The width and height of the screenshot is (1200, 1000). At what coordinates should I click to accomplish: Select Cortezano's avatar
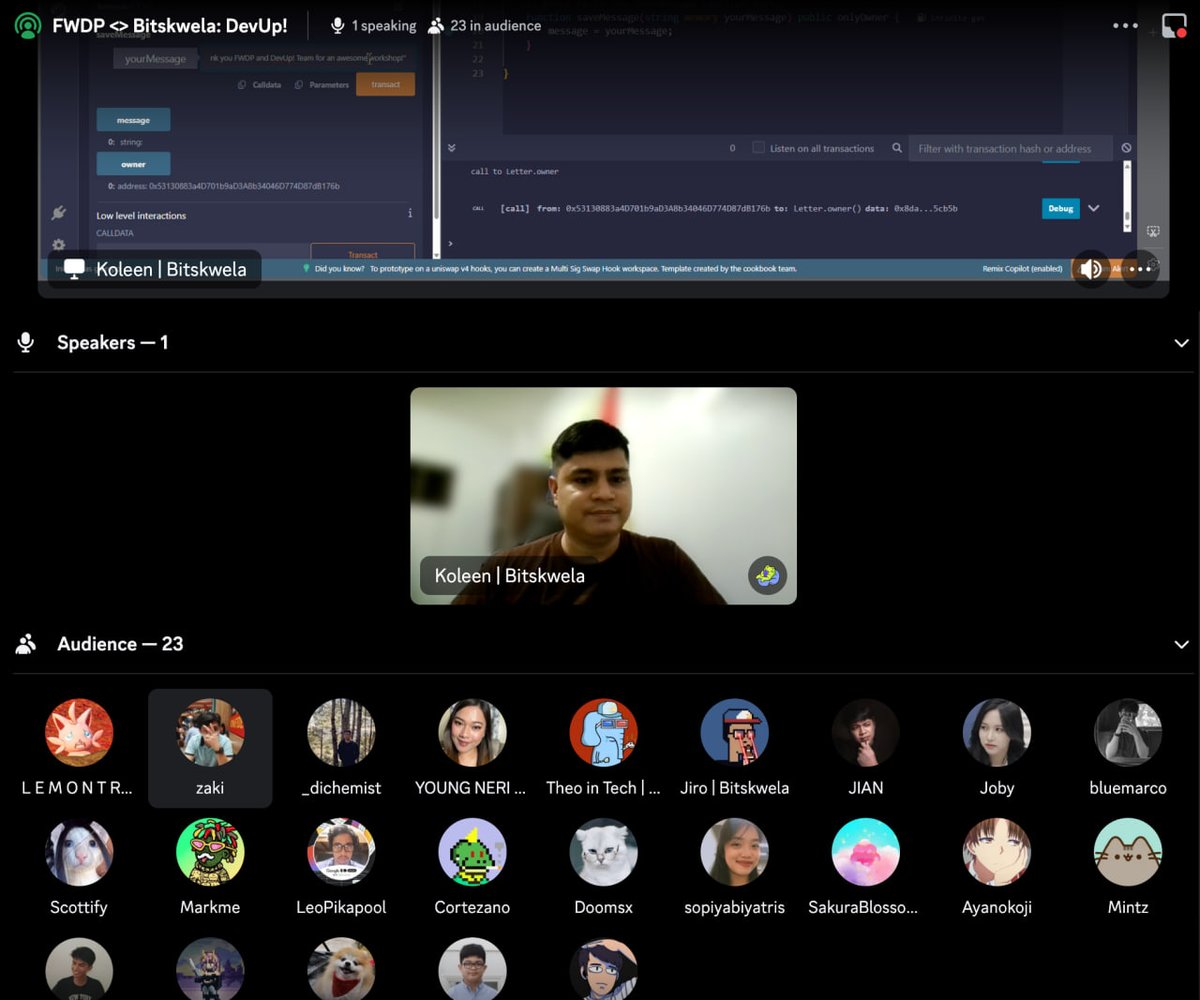(x=472, y=852)
